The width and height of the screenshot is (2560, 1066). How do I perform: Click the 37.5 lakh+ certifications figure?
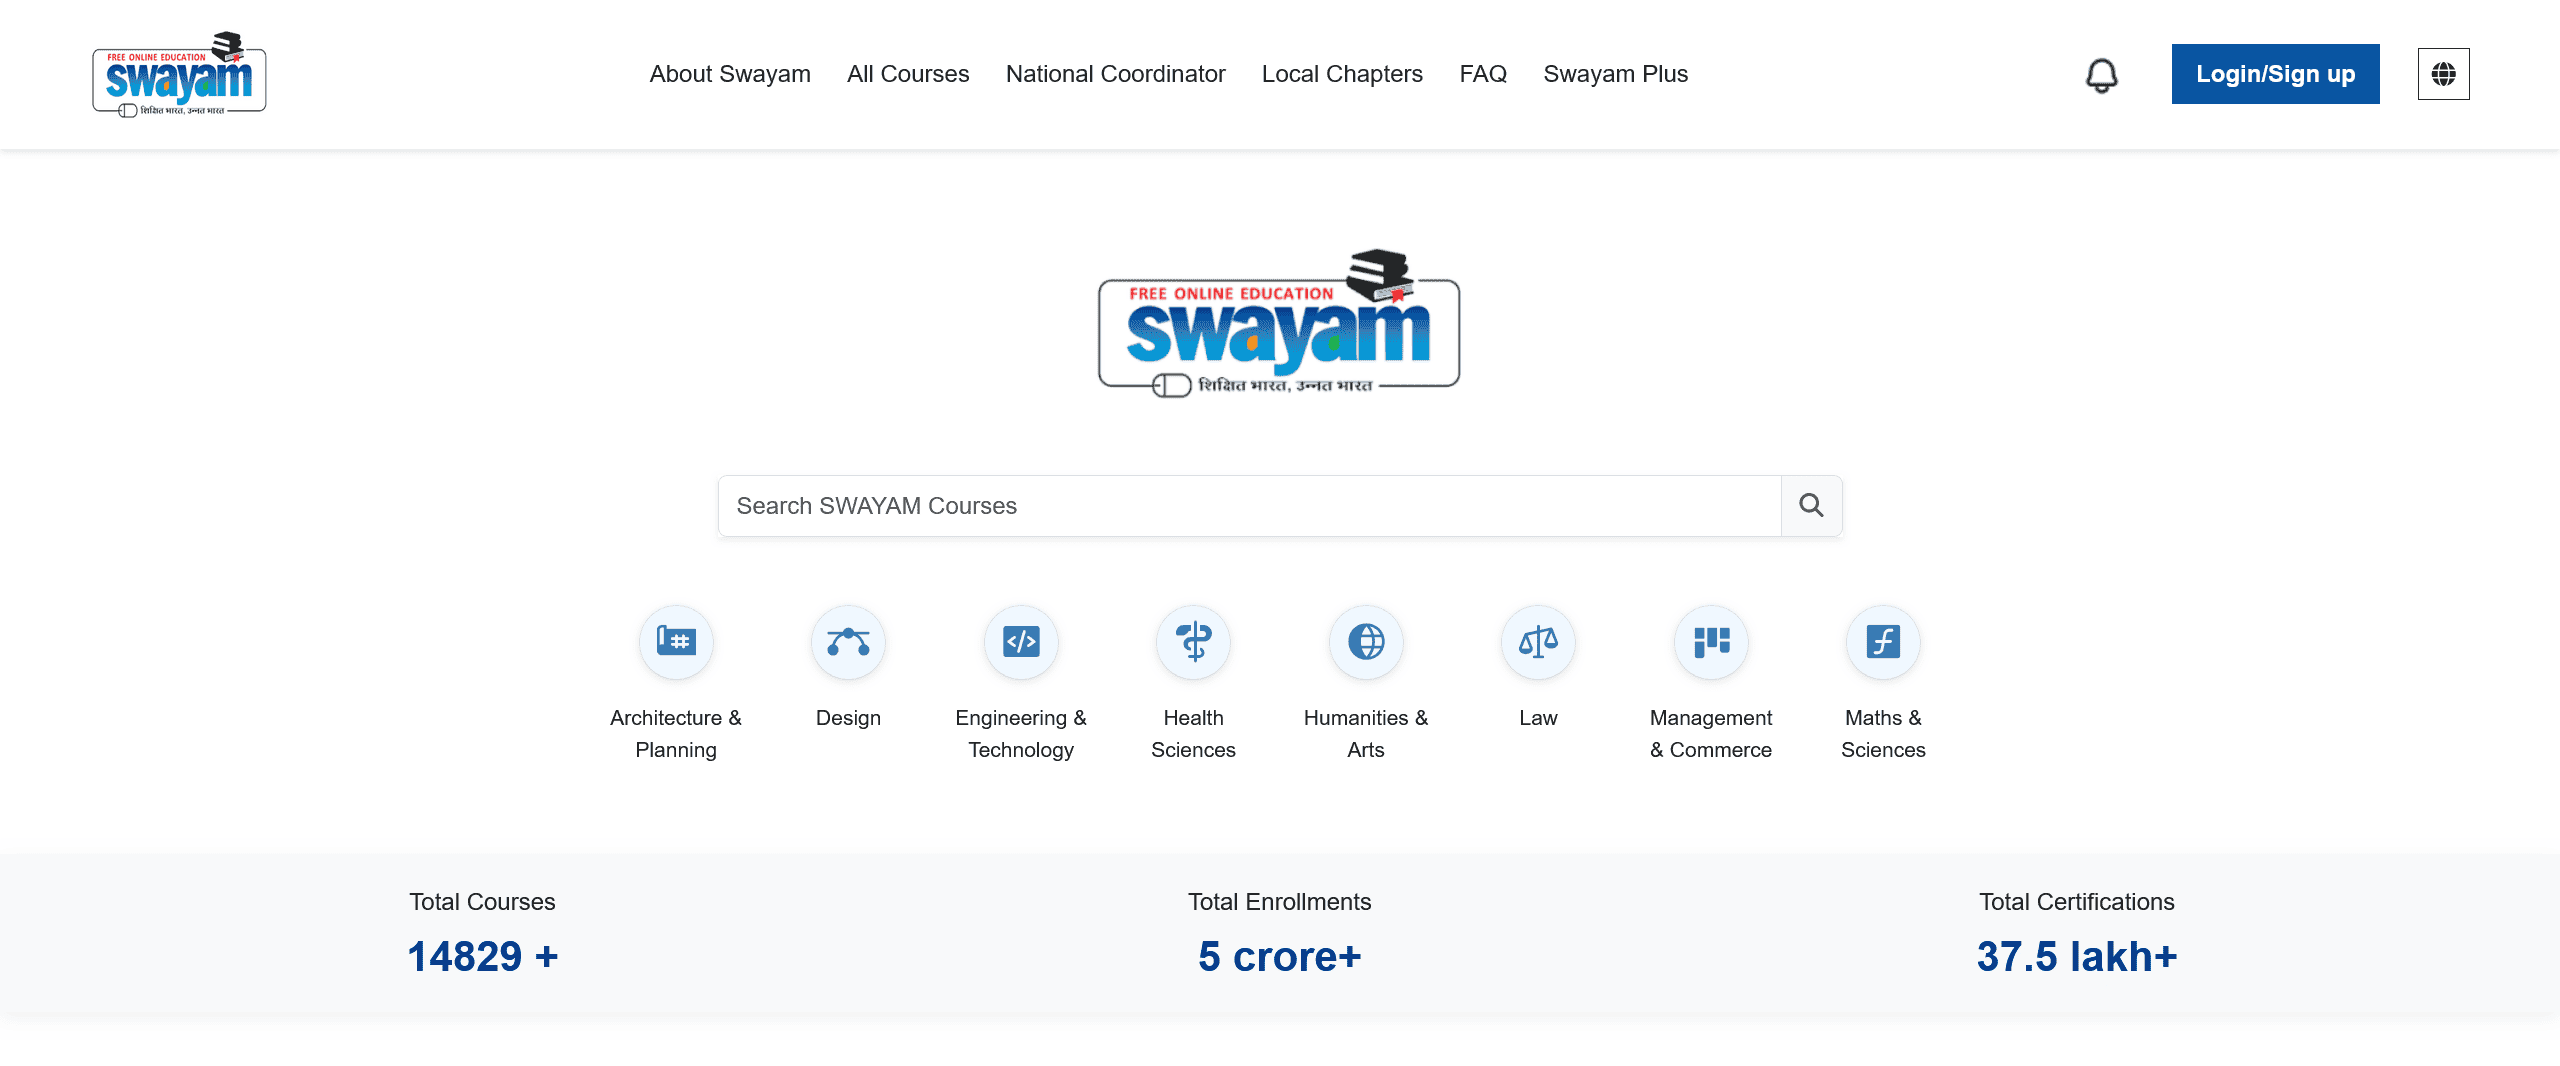pyautogui.click(x=2077, y=957)
